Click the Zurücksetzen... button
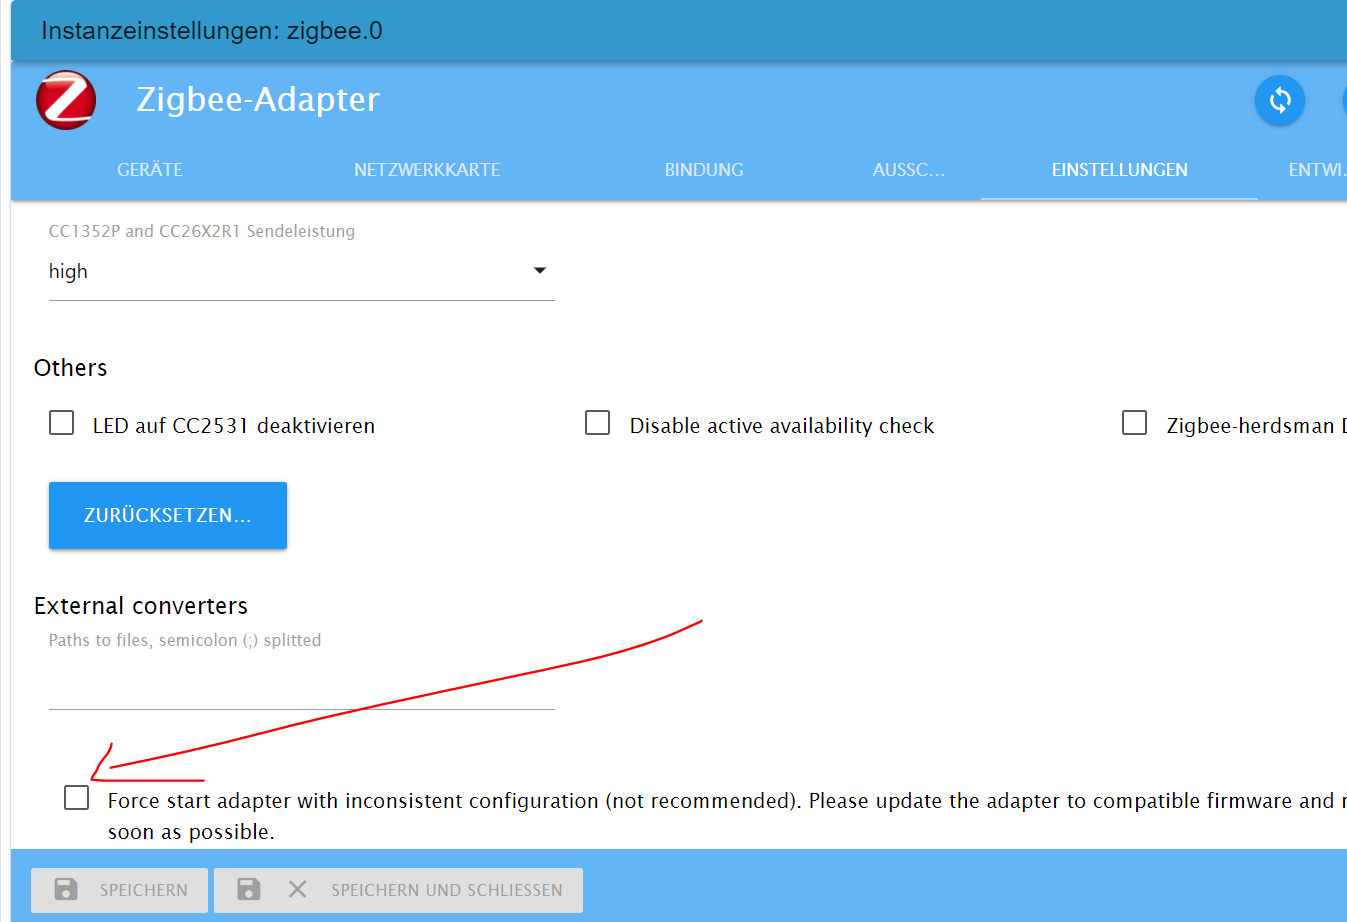The height and width of the screenshot is (922, 1347). click(x=168, y=515)
